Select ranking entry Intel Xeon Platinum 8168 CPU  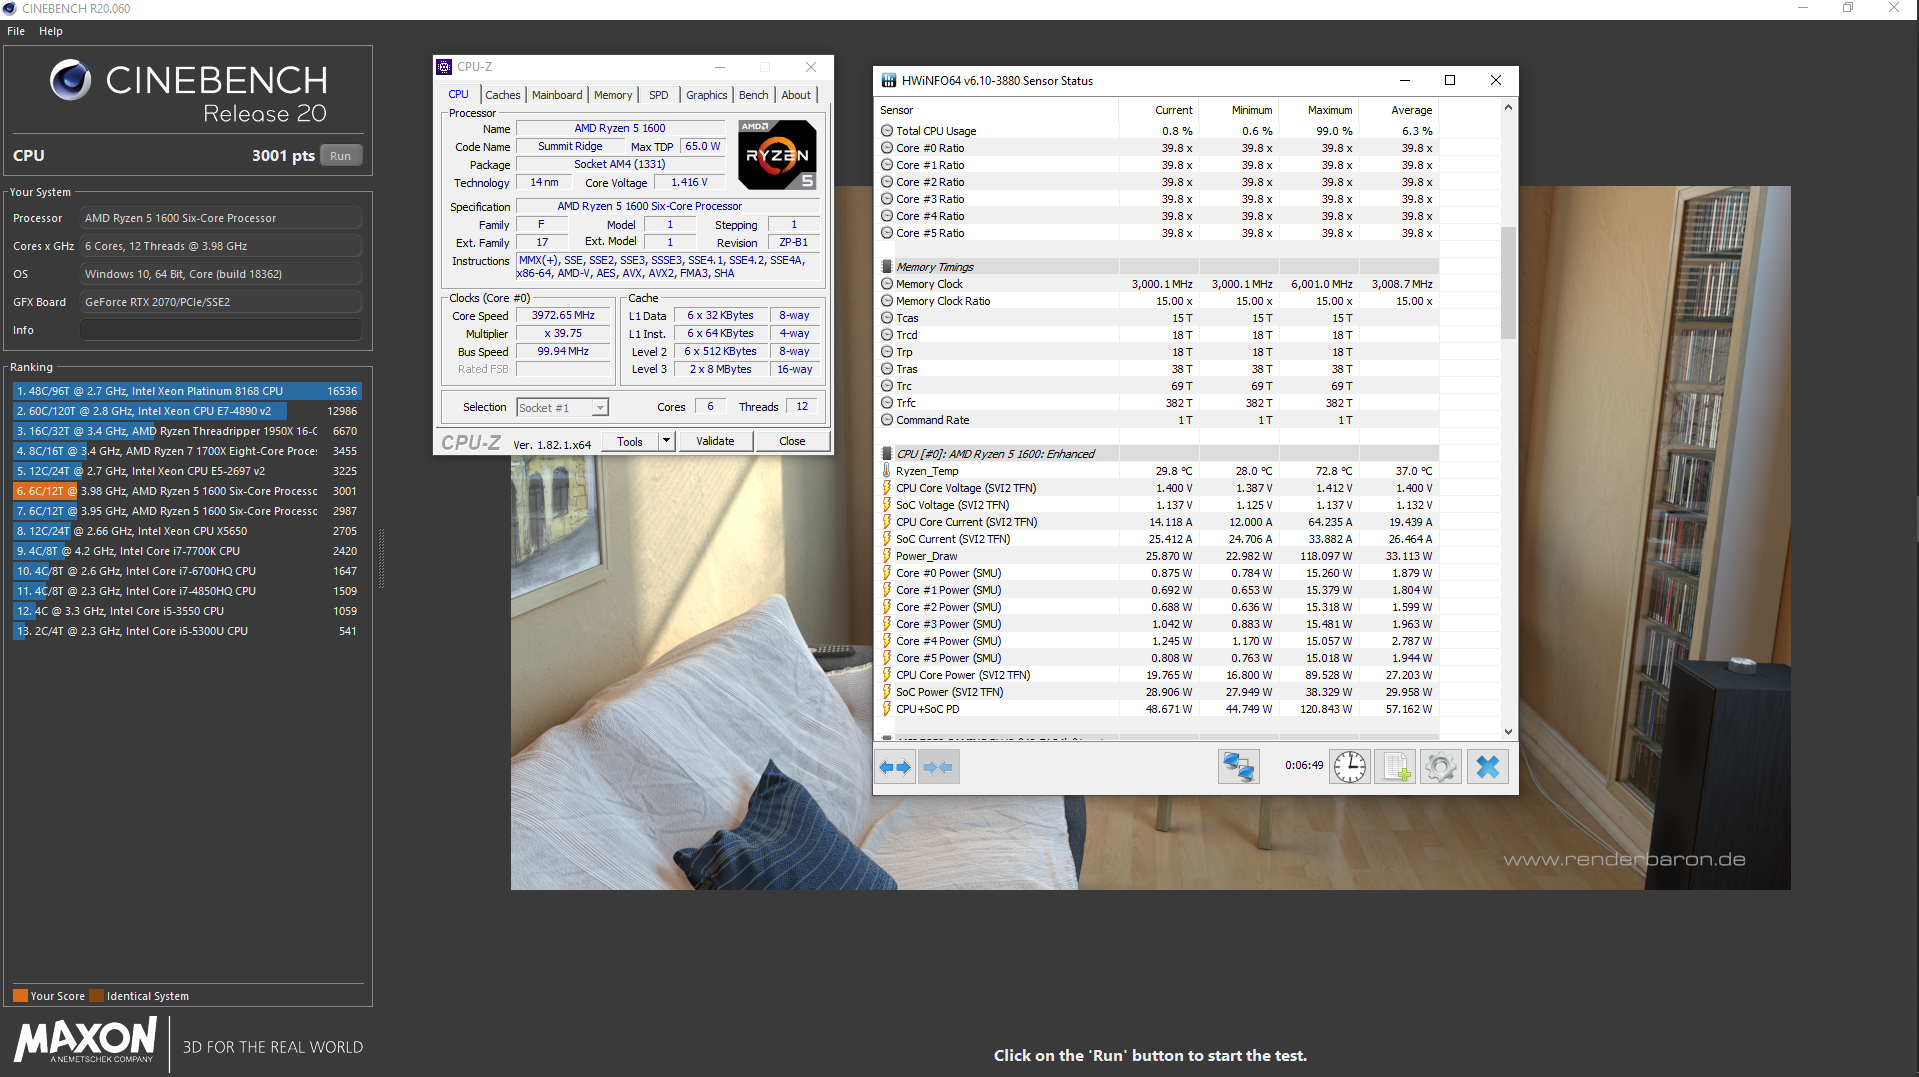pyautogui.click(x=187, y=391)
